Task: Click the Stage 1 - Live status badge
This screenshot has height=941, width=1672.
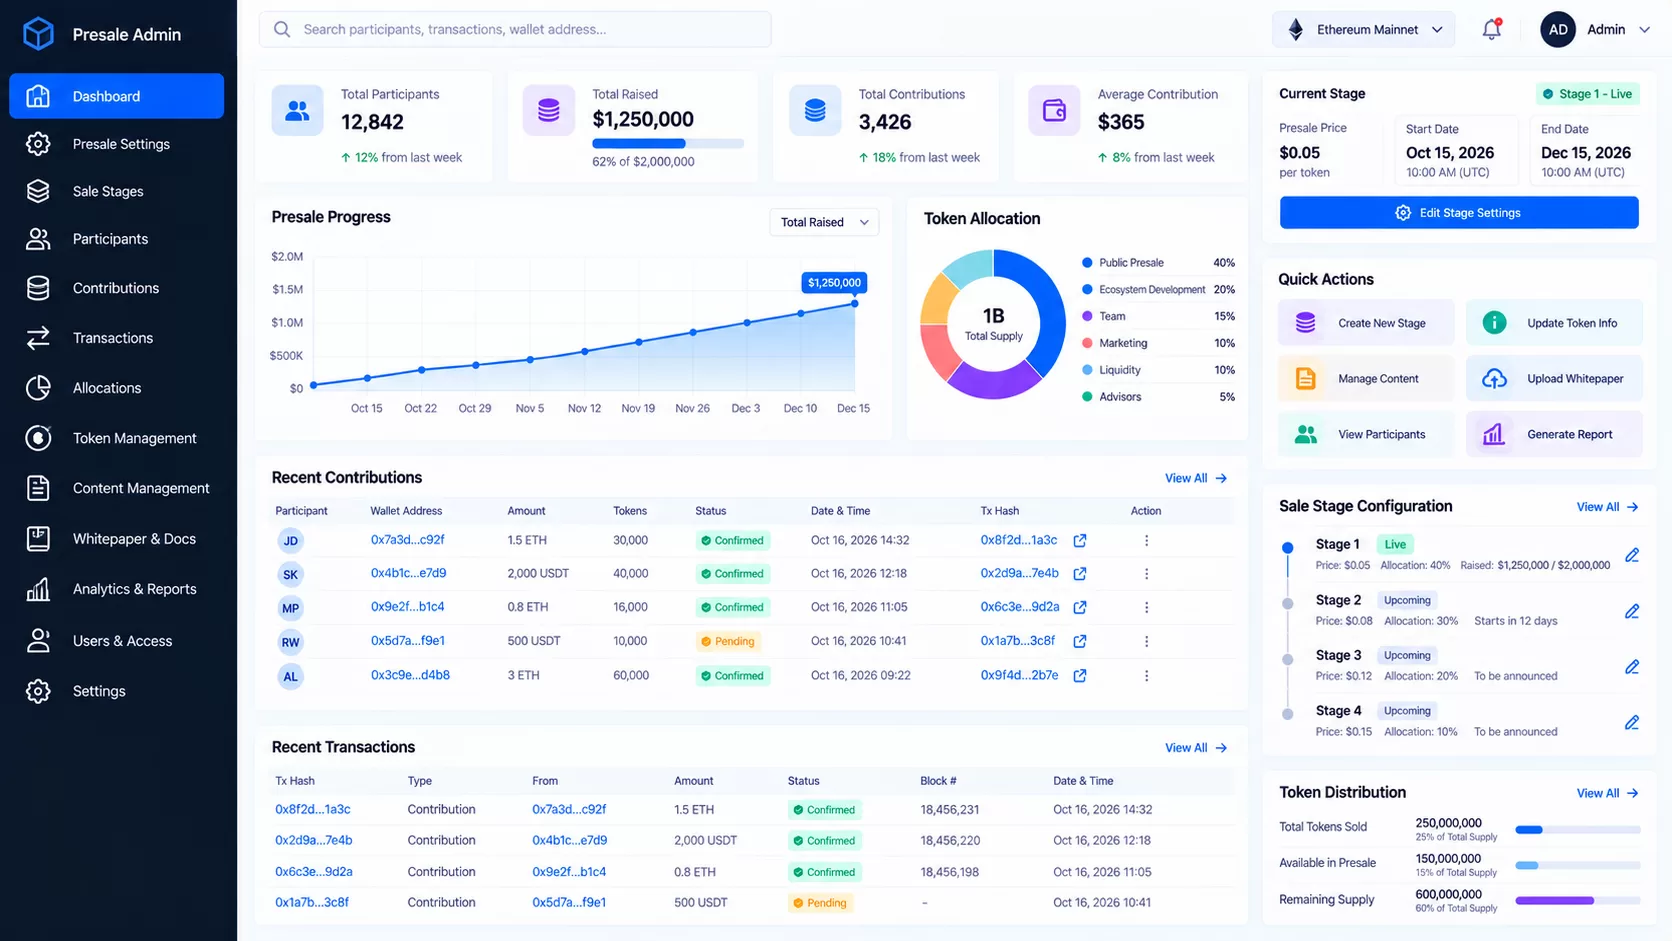Action: pyautogui.click(x=1587, y=94)
